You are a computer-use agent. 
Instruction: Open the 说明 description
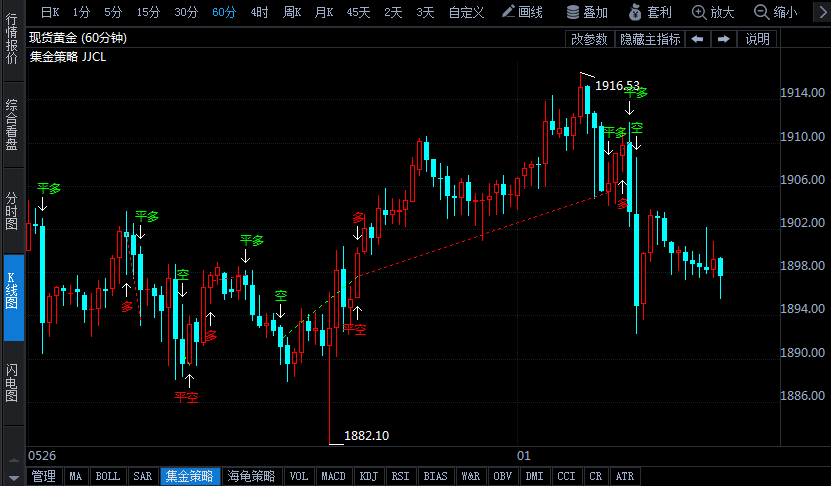point(757,39)
